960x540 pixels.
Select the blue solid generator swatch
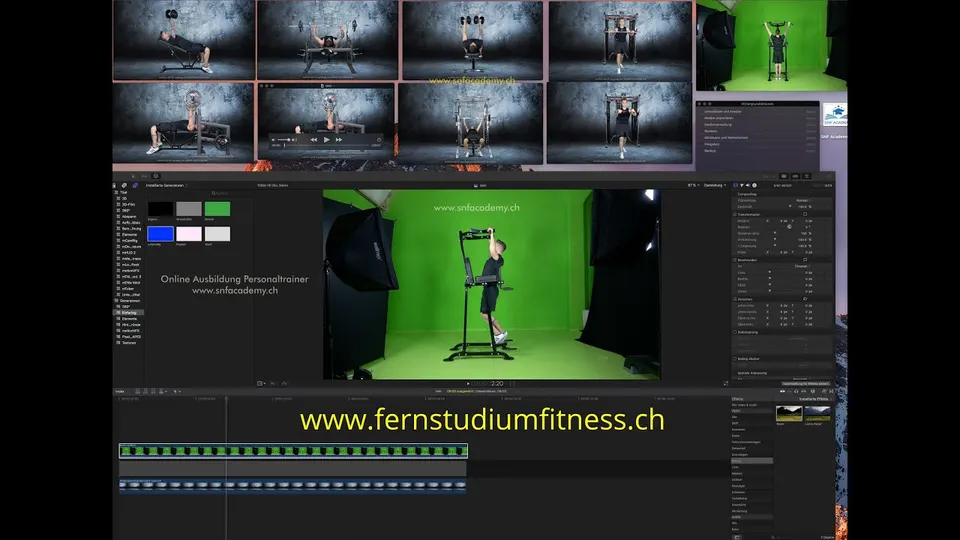point(160,234)
